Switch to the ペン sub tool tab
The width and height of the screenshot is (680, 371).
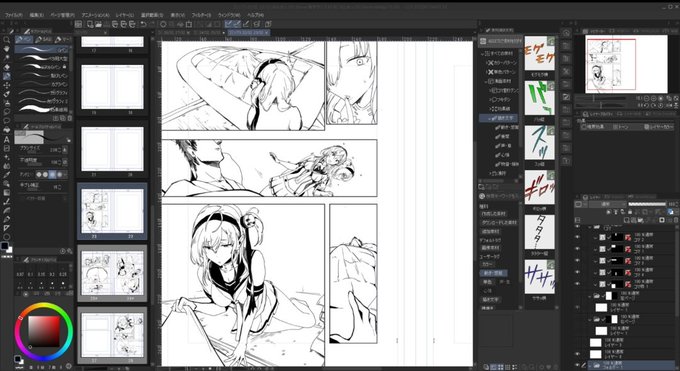tap(24, 39)
